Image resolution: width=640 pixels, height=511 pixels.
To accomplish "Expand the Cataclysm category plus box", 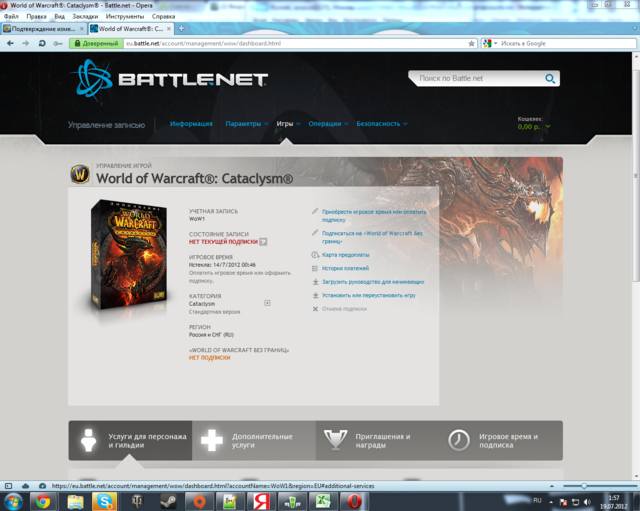I will coord(267,303).
